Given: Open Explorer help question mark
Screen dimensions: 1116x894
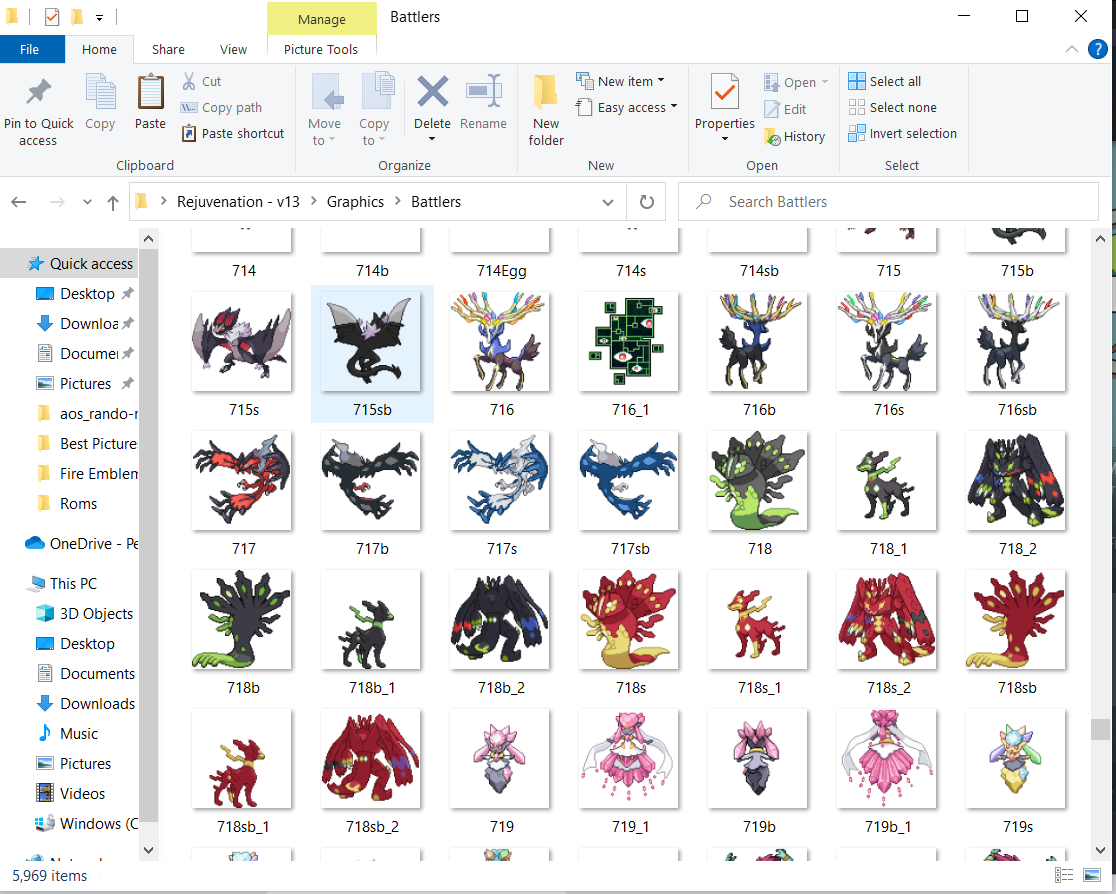Looking at the screenshot, I should 1097,49.
